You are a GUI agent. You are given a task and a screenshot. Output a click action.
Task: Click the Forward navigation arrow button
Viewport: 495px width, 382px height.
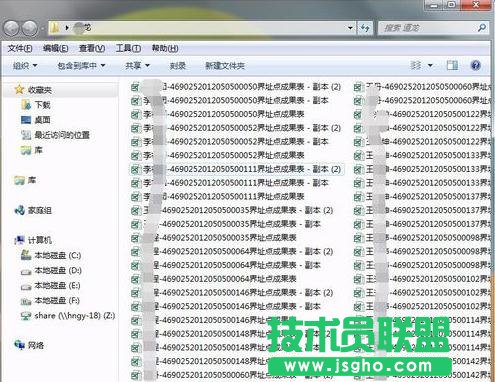30,28
